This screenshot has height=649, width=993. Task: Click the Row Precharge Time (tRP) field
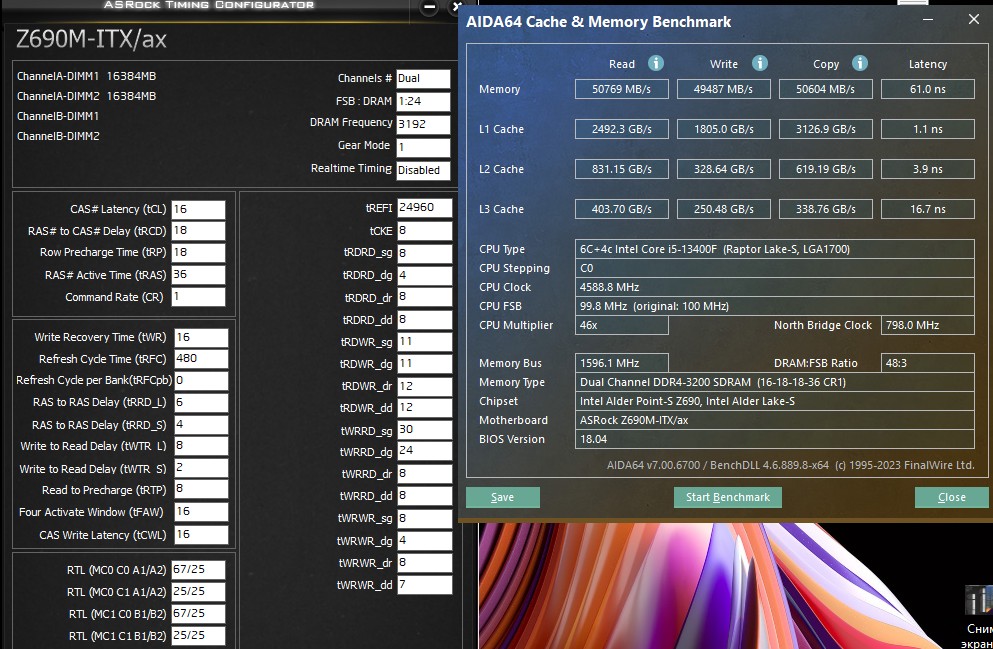click(x=198, y=252)
